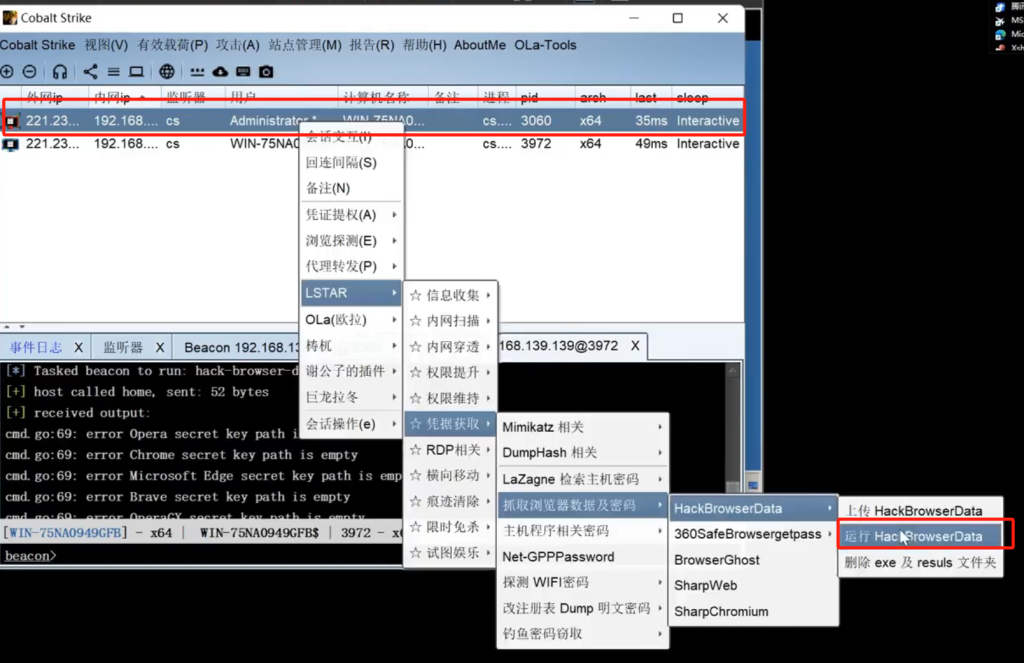Open the 攻击(A) menu
The image size is (1024, 663).
(238, 45)
